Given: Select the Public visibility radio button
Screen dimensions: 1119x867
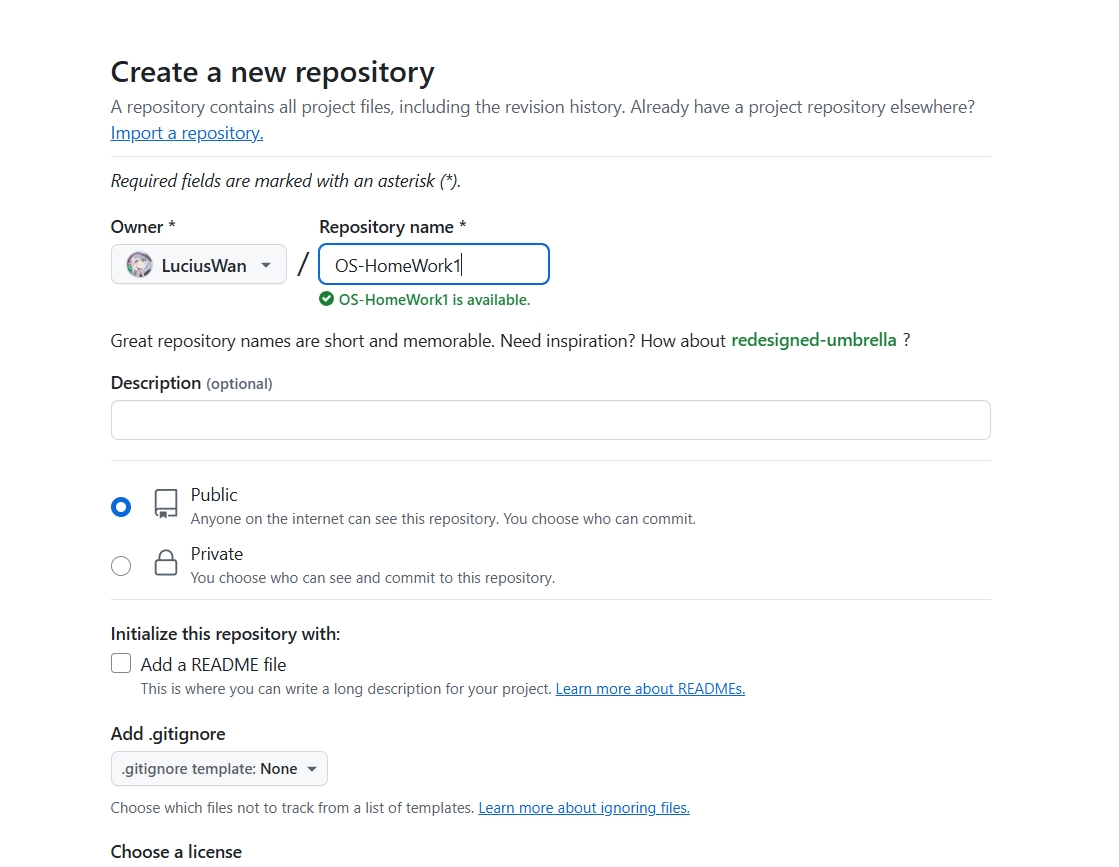Looking at the screenshot, I should [121, 507].
